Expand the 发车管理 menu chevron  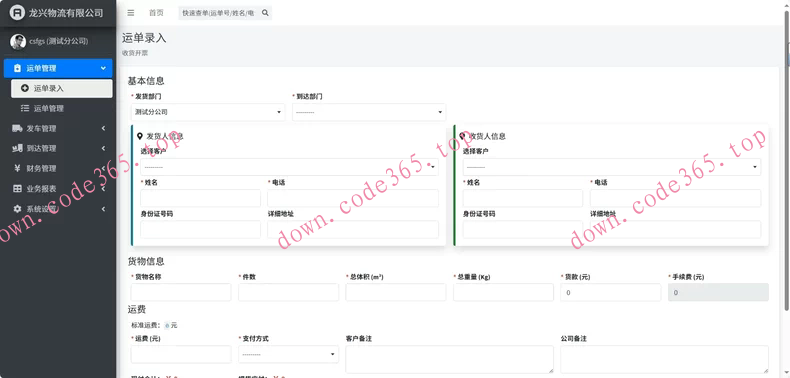pyautogui.click(x=103, y=129)
